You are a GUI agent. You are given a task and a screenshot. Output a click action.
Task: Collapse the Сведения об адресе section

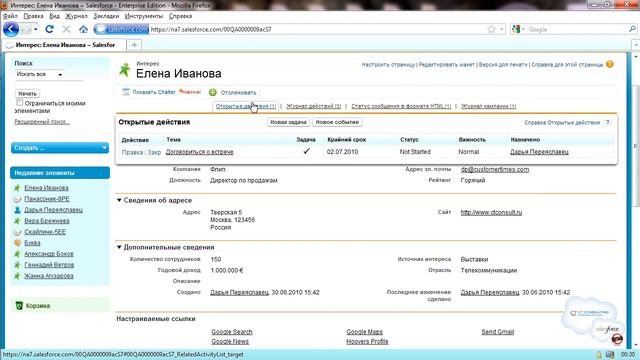(119, 200)
